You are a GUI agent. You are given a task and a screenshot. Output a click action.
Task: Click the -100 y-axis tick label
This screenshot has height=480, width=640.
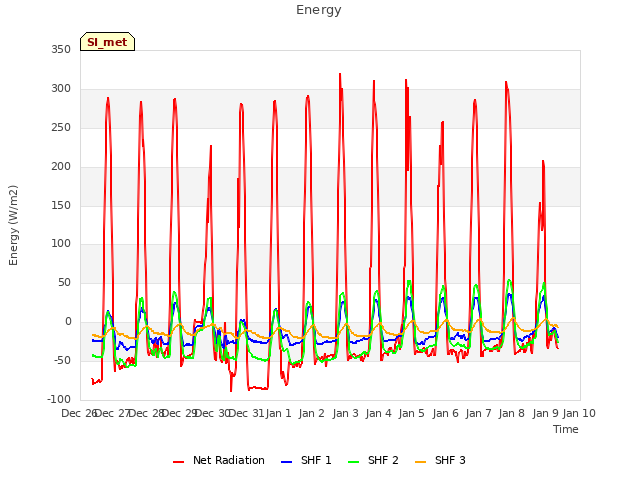click(x=59, y=399)
